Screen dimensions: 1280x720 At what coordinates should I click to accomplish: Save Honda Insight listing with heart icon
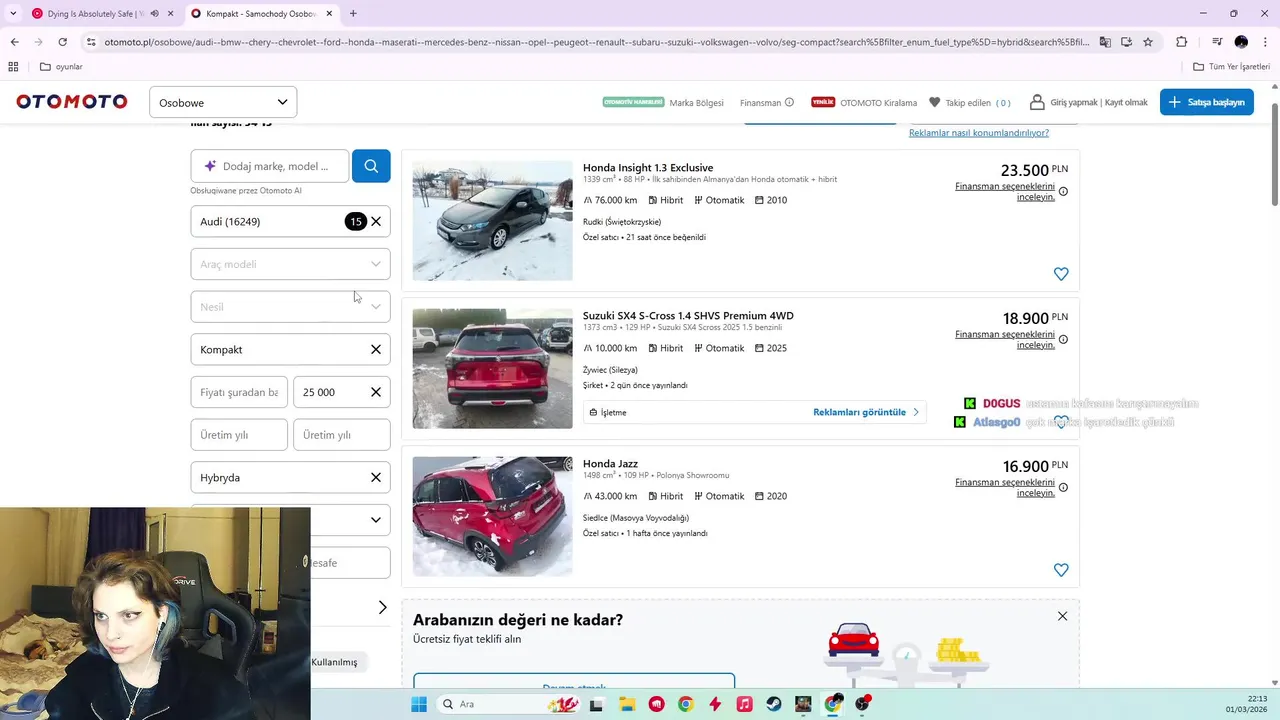coord(1061,274)
